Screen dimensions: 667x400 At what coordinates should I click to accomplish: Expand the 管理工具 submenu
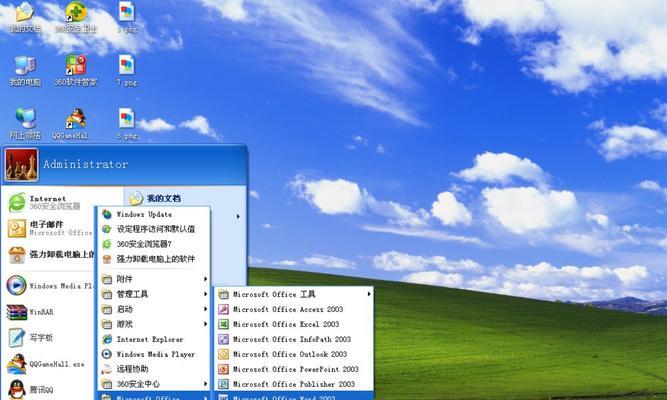coord(133,294)
